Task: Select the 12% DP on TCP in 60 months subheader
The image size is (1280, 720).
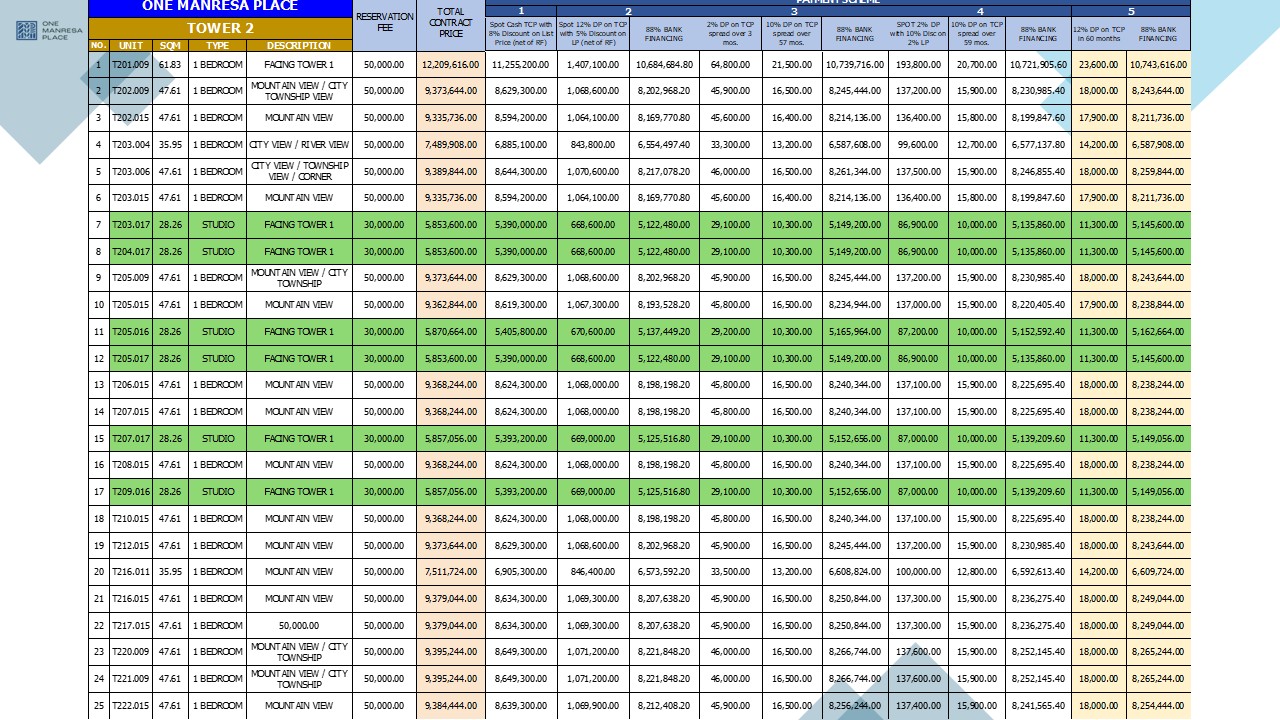Action: 1099,34
